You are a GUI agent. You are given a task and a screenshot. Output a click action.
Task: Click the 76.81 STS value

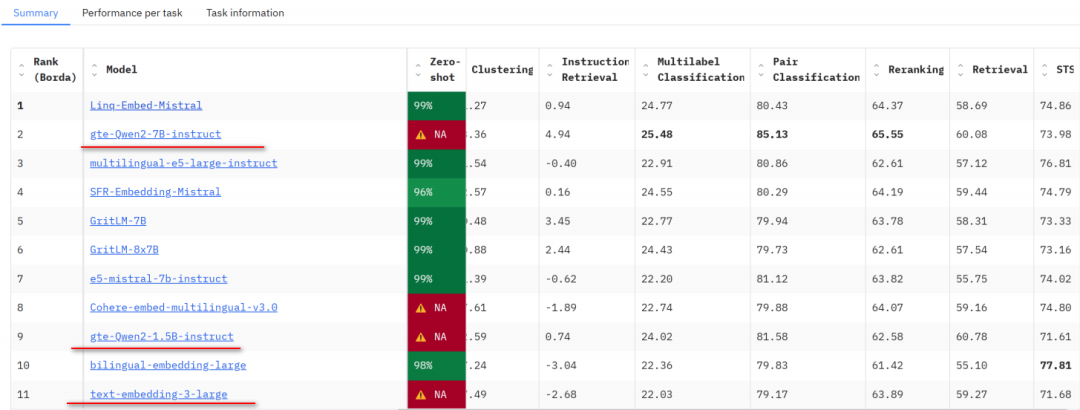[x=1055, y=163]
